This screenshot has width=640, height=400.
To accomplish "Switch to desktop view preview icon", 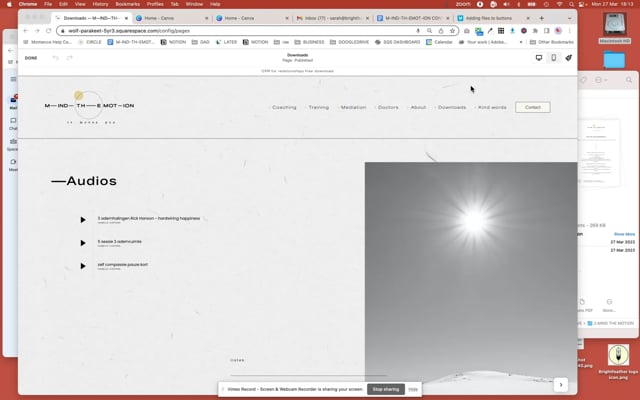I will pos(539,58).
